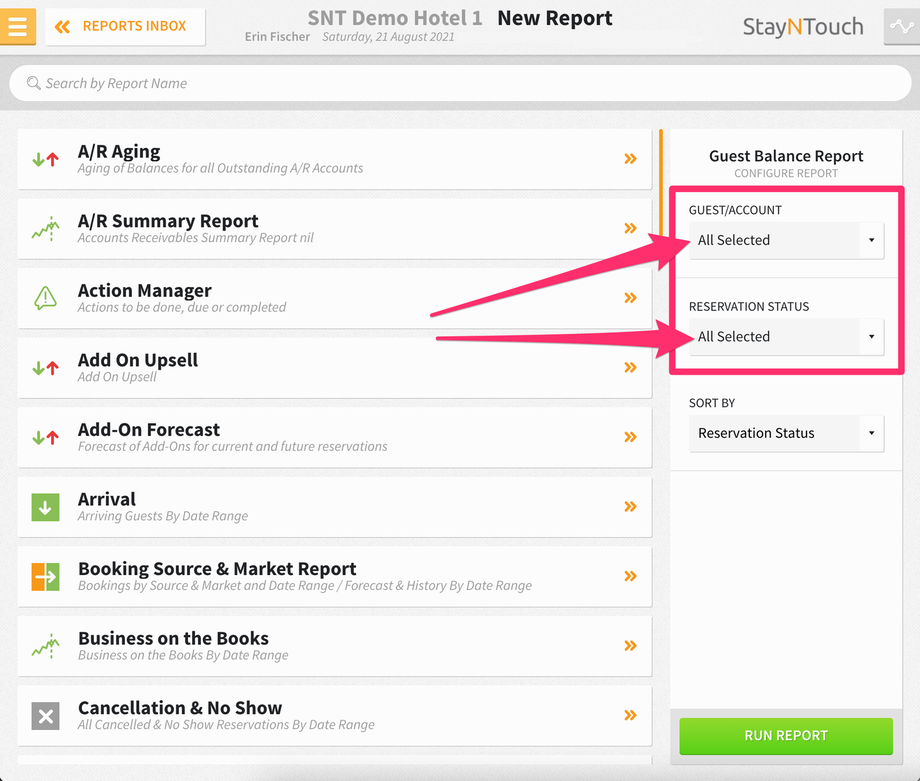Viewport: 920px width, 781px height.
Task: Expand A/R Aging with its chevron
Action: 631,158
